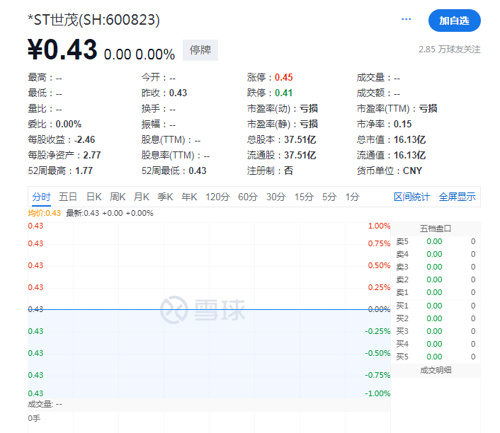
Task: Click the 买4 order book row
Action: pyautogui.click(x=436, y=344)
